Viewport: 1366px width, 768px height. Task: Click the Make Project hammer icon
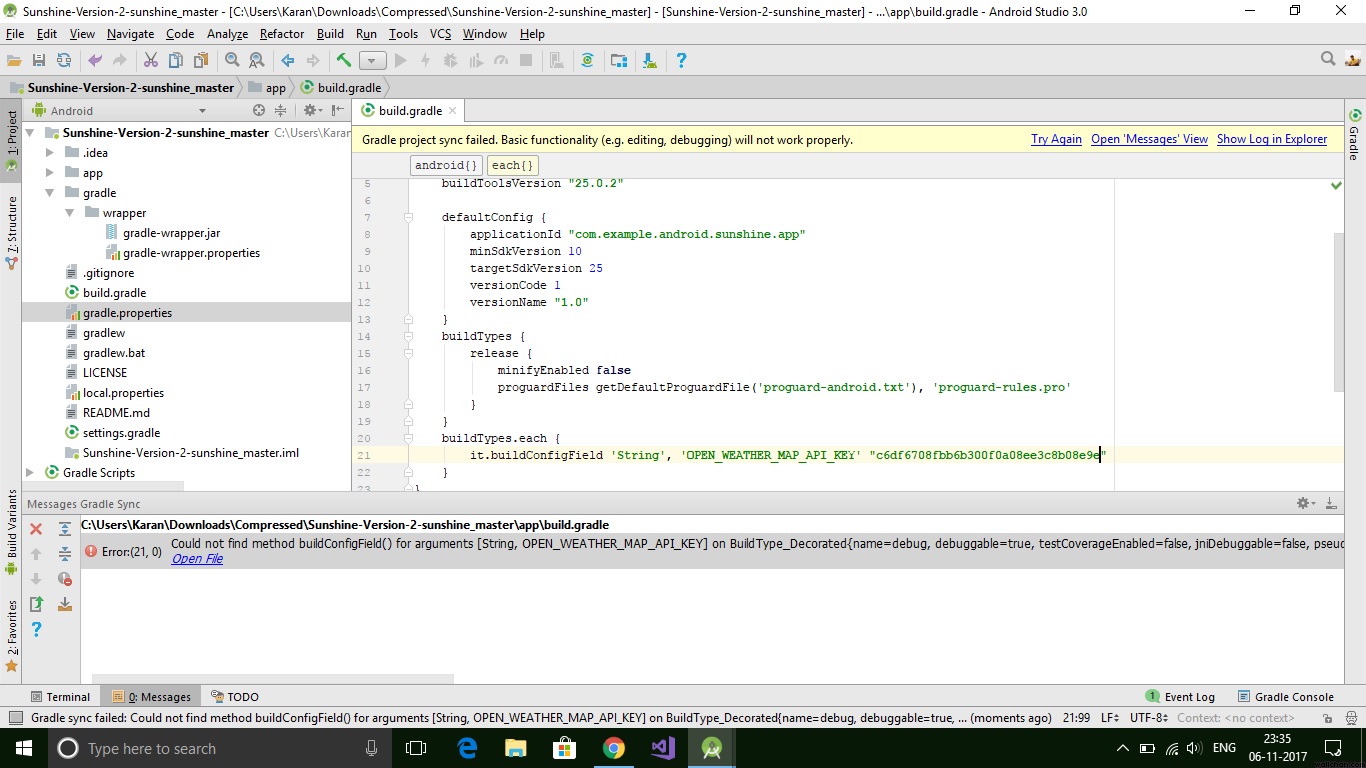344,61
